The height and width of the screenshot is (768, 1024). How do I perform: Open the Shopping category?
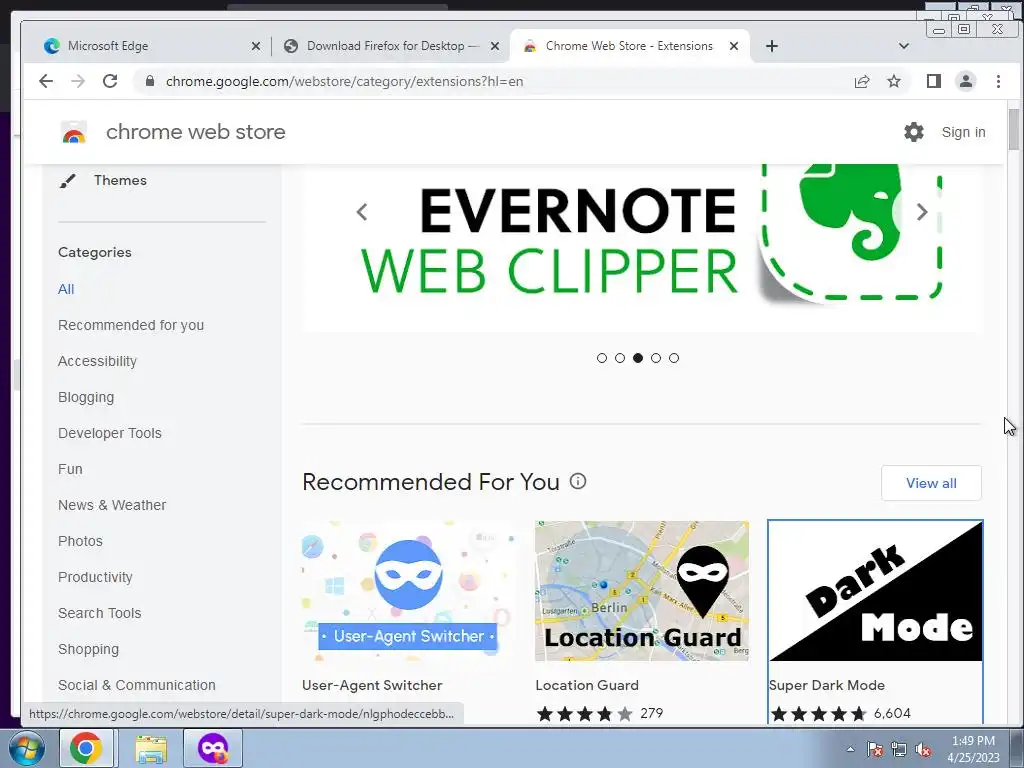(x=88, y=649)
